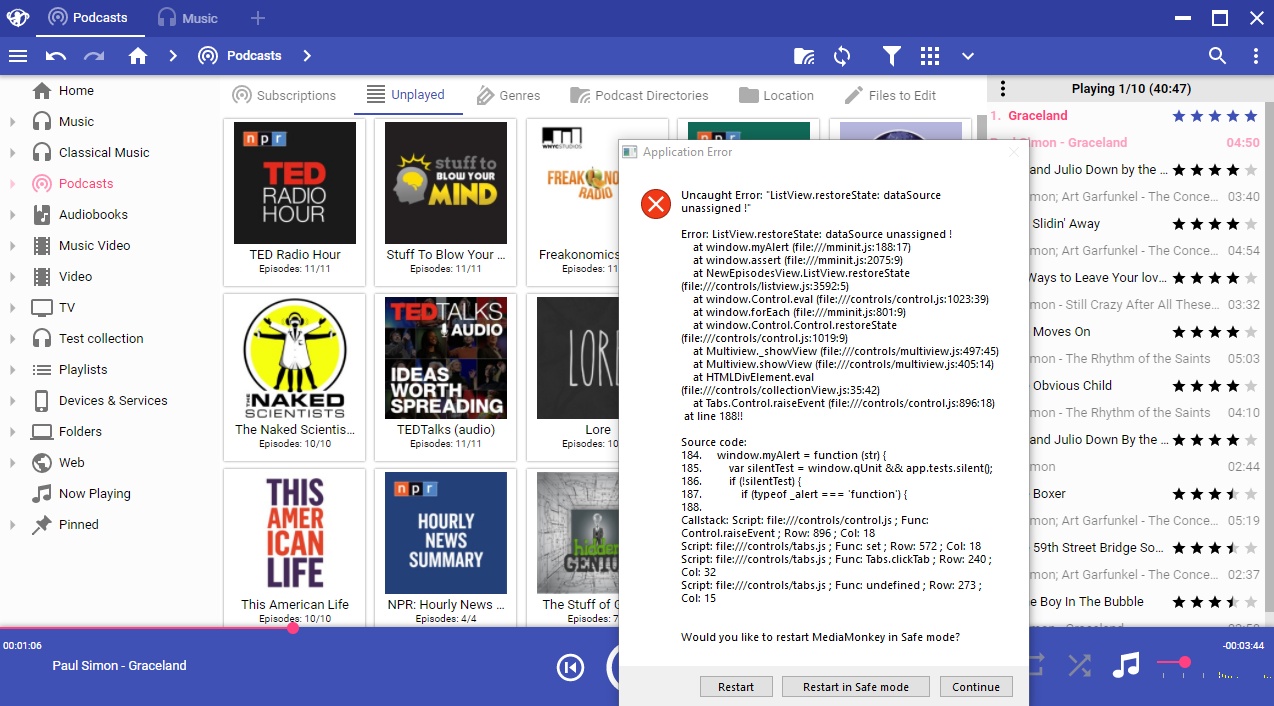Image resolution: width=1274 pixels, height=706 pixels.
Task: Switch to the Subscriptions tab
Action: tap(284, 95)
